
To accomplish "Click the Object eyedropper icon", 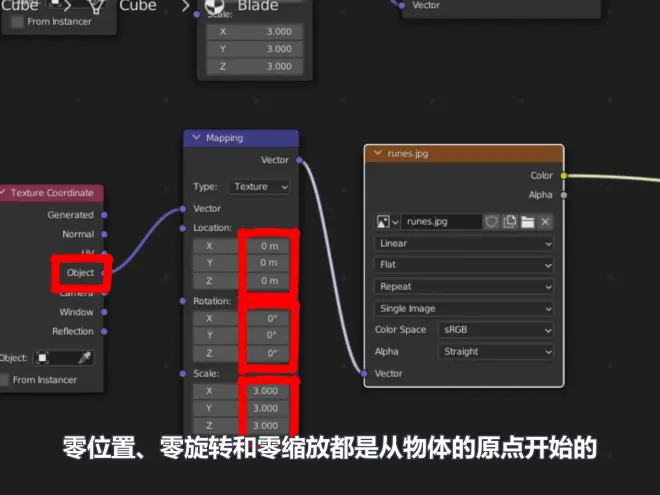I will coord(85,358).
